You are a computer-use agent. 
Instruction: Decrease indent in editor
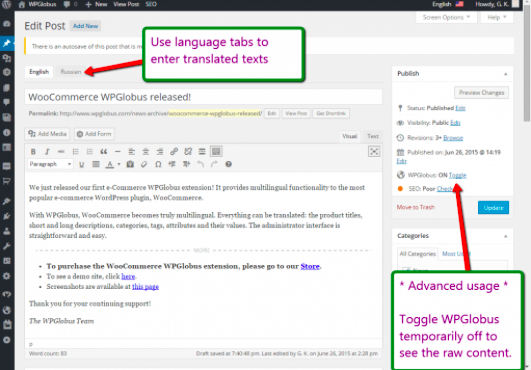[172, 165]
